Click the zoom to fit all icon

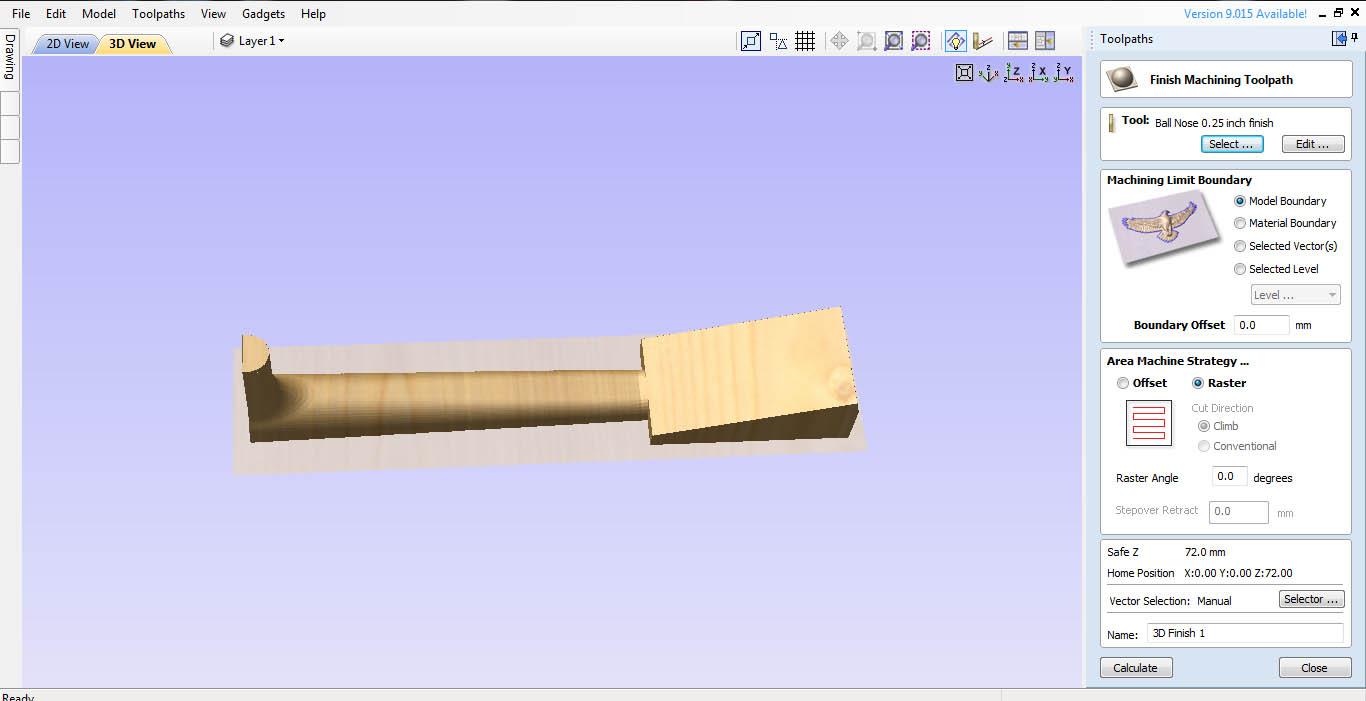coord(894,41)
